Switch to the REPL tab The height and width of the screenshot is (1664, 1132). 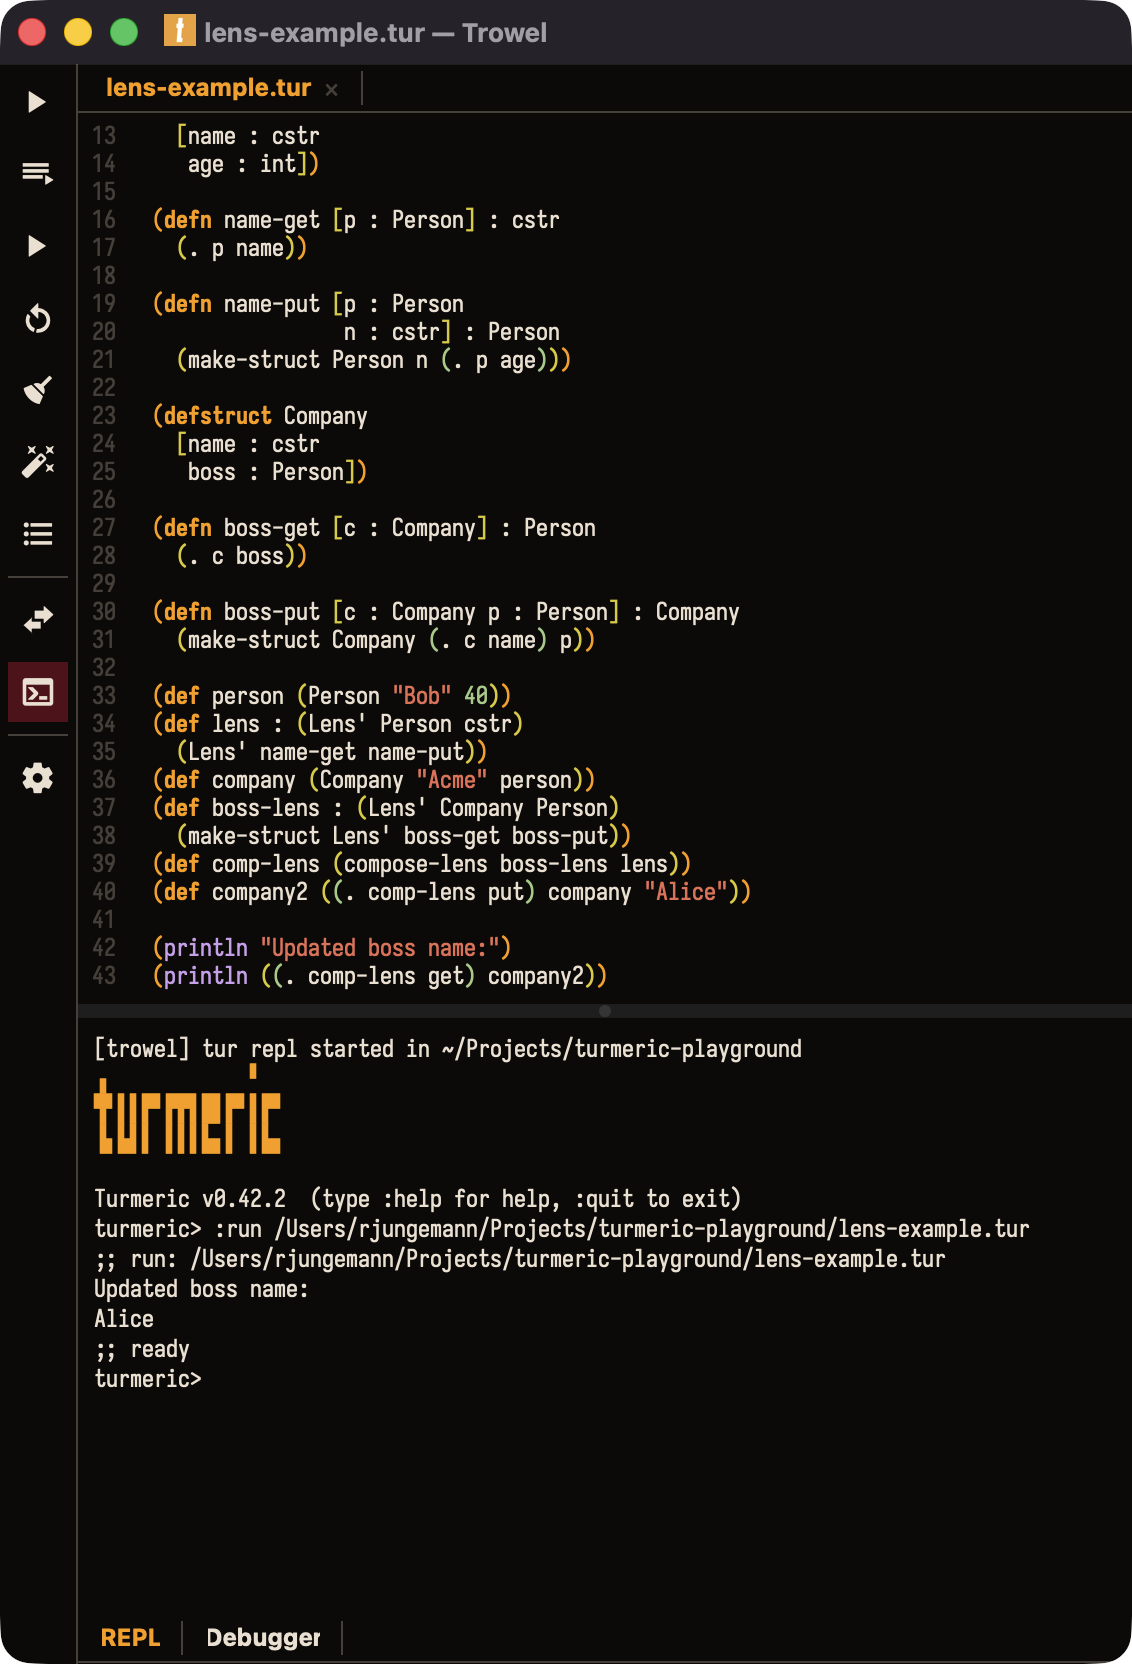pyautogui.click(x=130, y=1637)
